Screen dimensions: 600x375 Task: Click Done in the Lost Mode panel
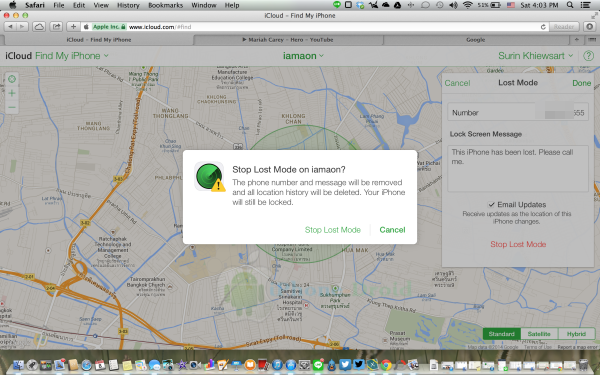[581, 83]
